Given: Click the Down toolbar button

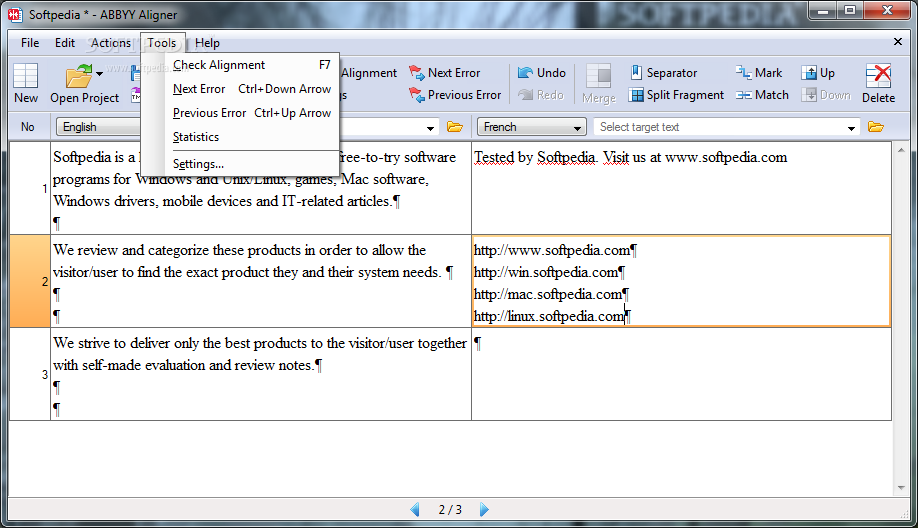Looking at the screenshot, I should pos(826,95).
